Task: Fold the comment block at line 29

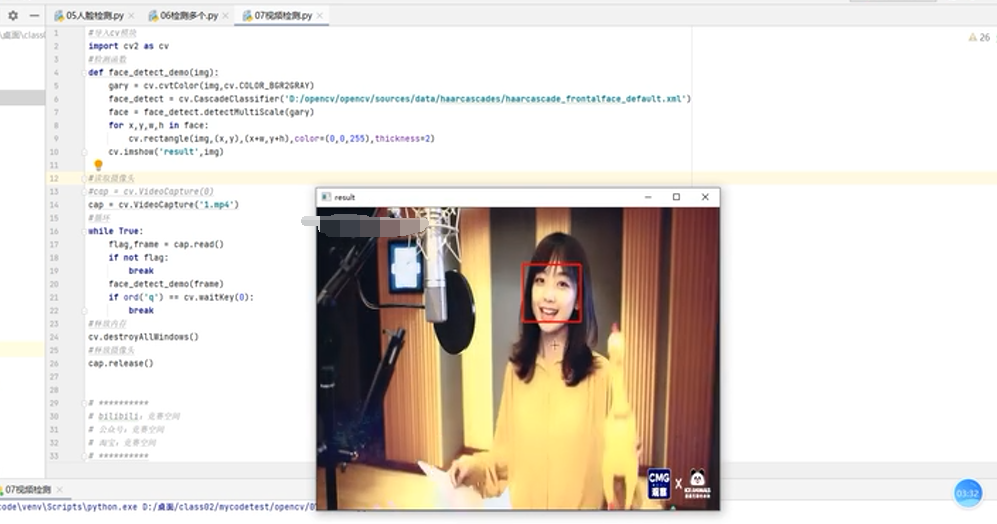Action: pyautogui.click(x=85, y=403)
